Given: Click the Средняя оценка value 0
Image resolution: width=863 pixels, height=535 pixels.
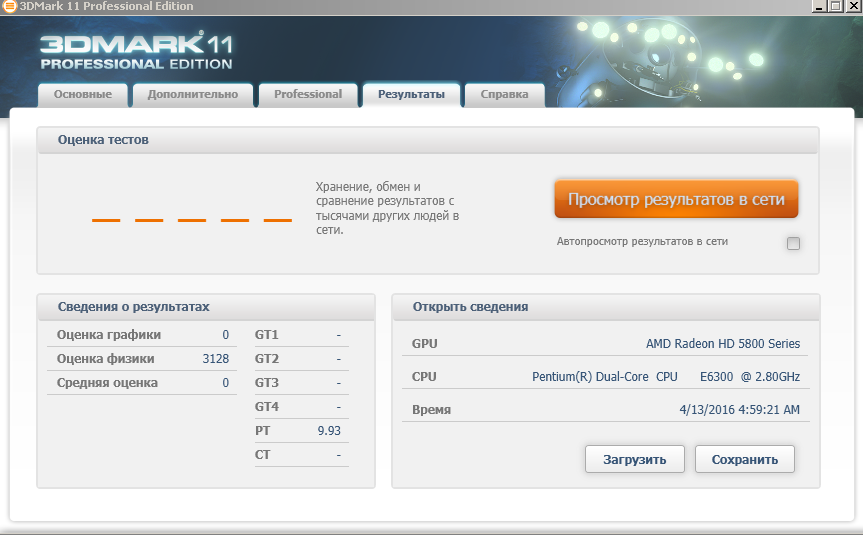Looking at the screenshot, I should click(226, 383).
